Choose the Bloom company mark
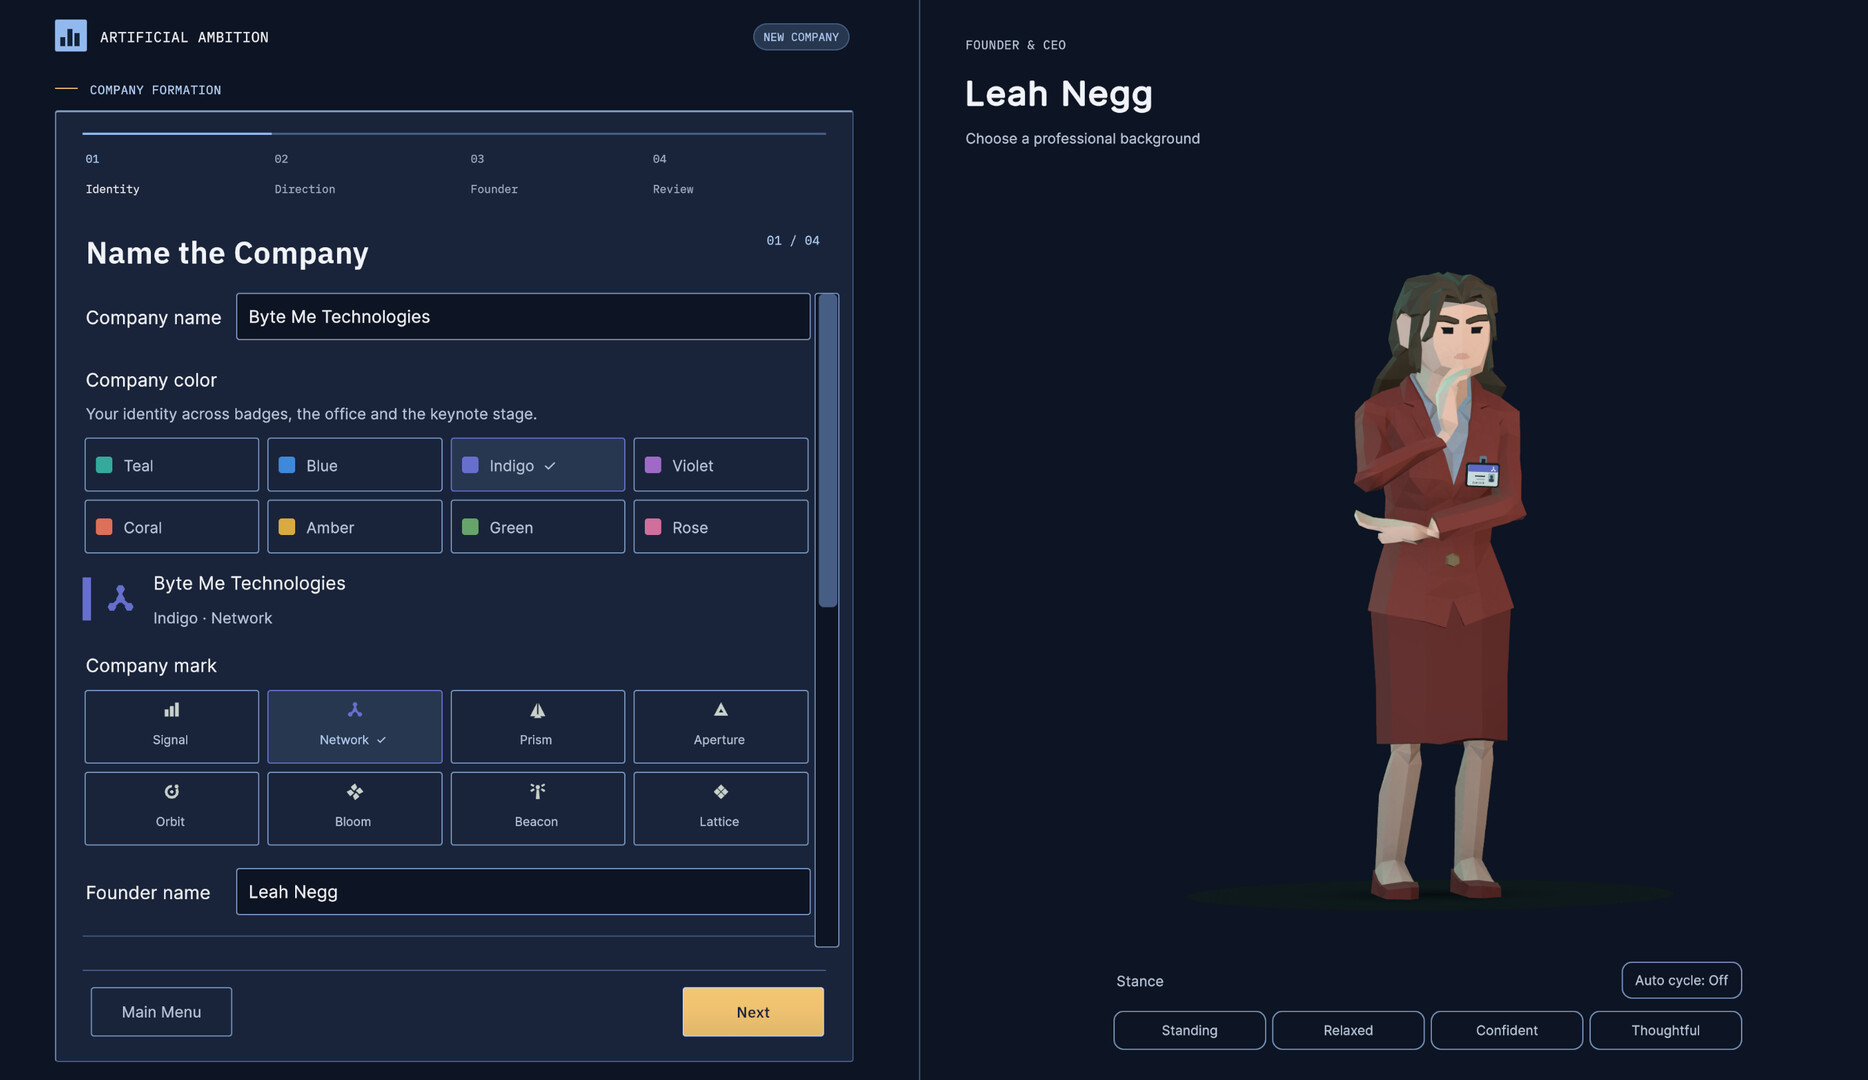Viewport: 1868px width, 1080px height. (x=355, y=808)
